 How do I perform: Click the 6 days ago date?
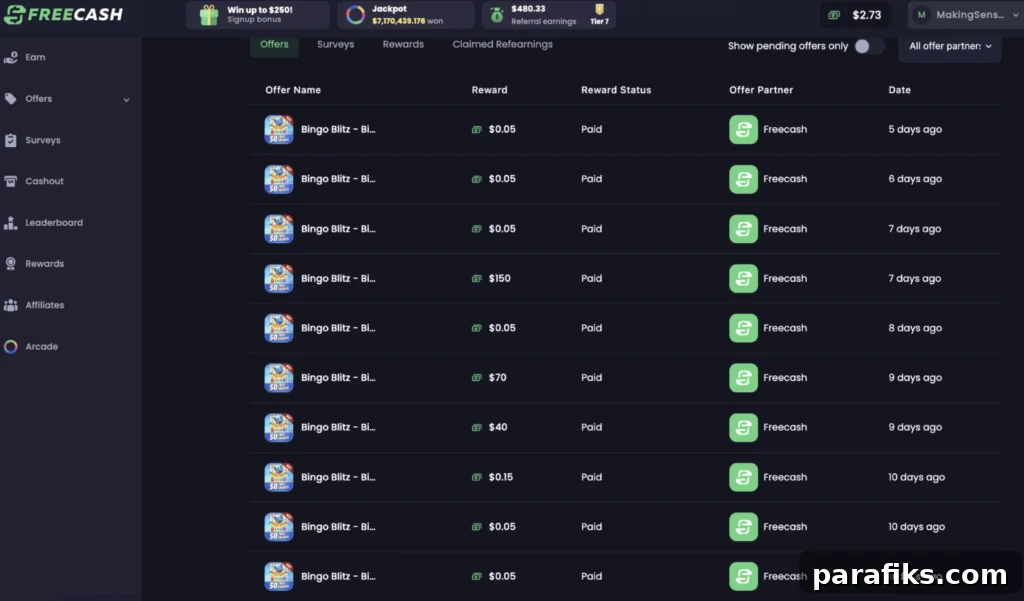tap(915, 179)
